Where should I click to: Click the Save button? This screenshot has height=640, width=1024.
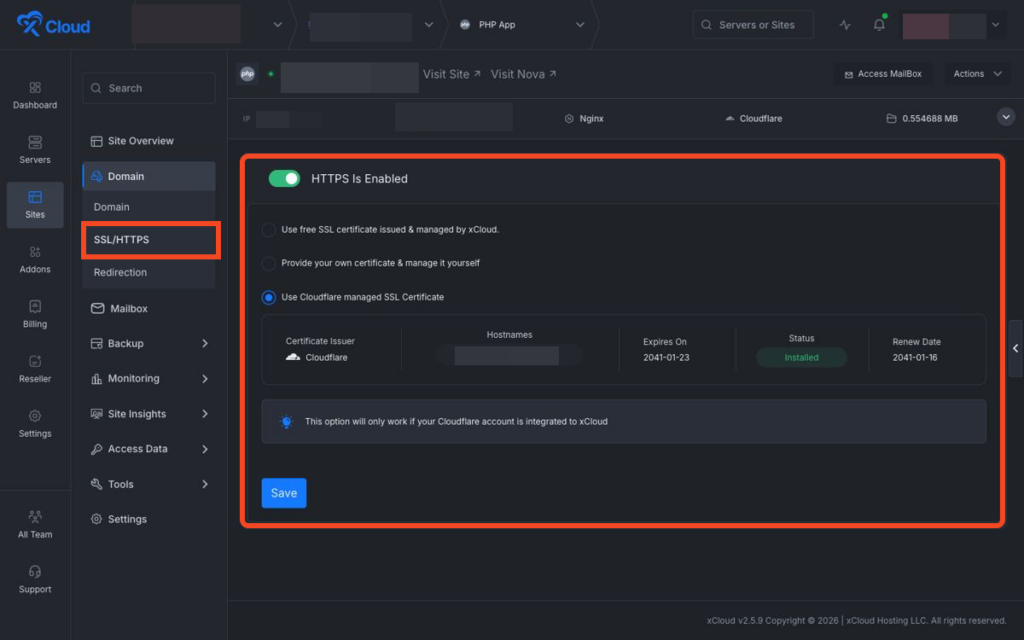[x=284, y=493]
